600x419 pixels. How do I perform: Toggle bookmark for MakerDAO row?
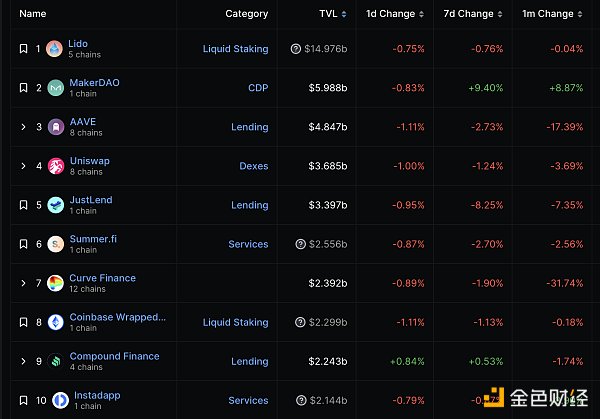(23, 88)
